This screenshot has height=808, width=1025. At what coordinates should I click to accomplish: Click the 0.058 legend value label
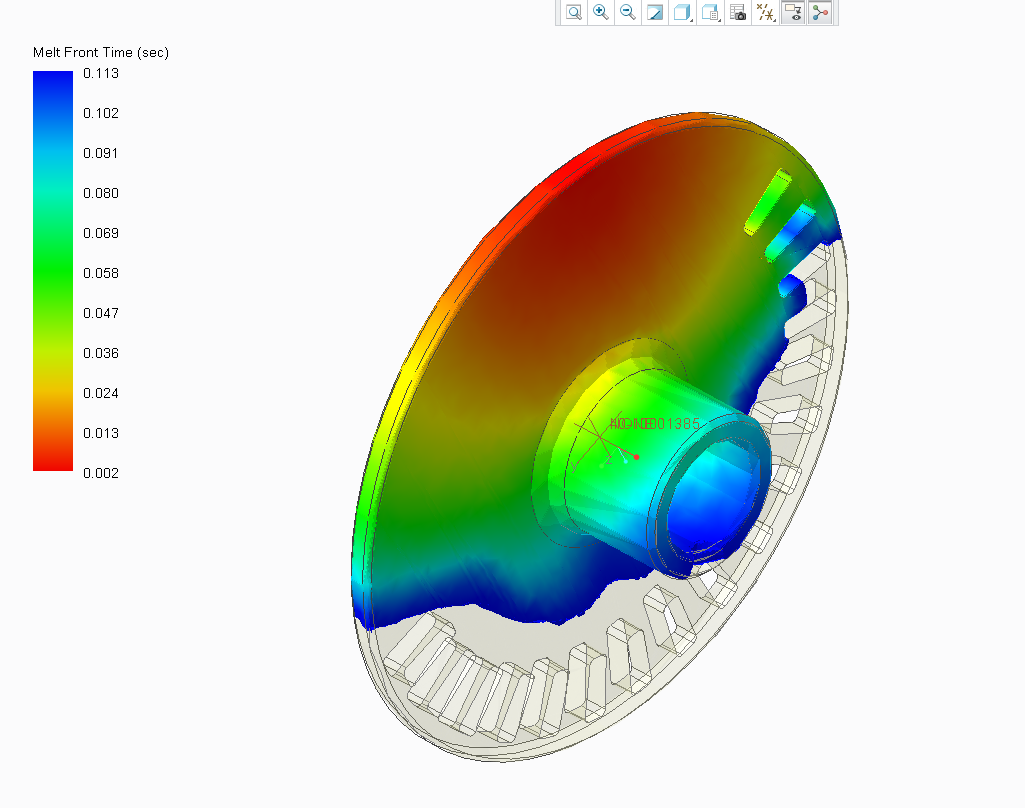pos(101,273)
